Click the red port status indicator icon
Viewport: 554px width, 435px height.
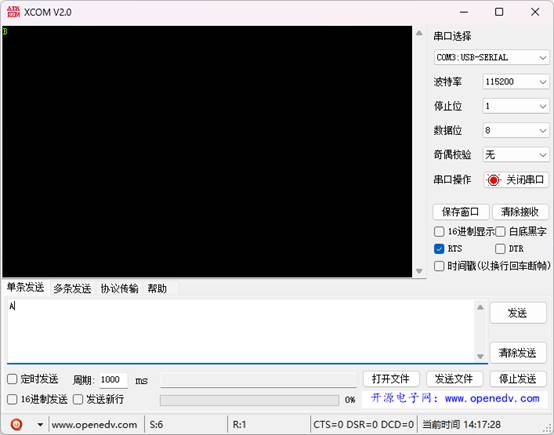coord(493,180)
